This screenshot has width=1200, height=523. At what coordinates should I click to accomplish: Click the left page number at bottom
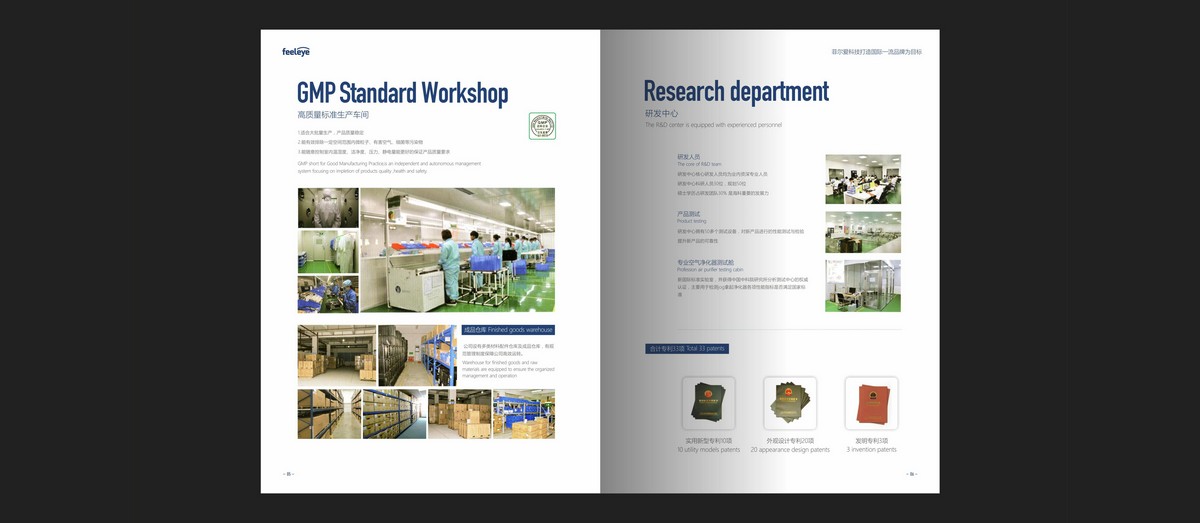point(288,474)
